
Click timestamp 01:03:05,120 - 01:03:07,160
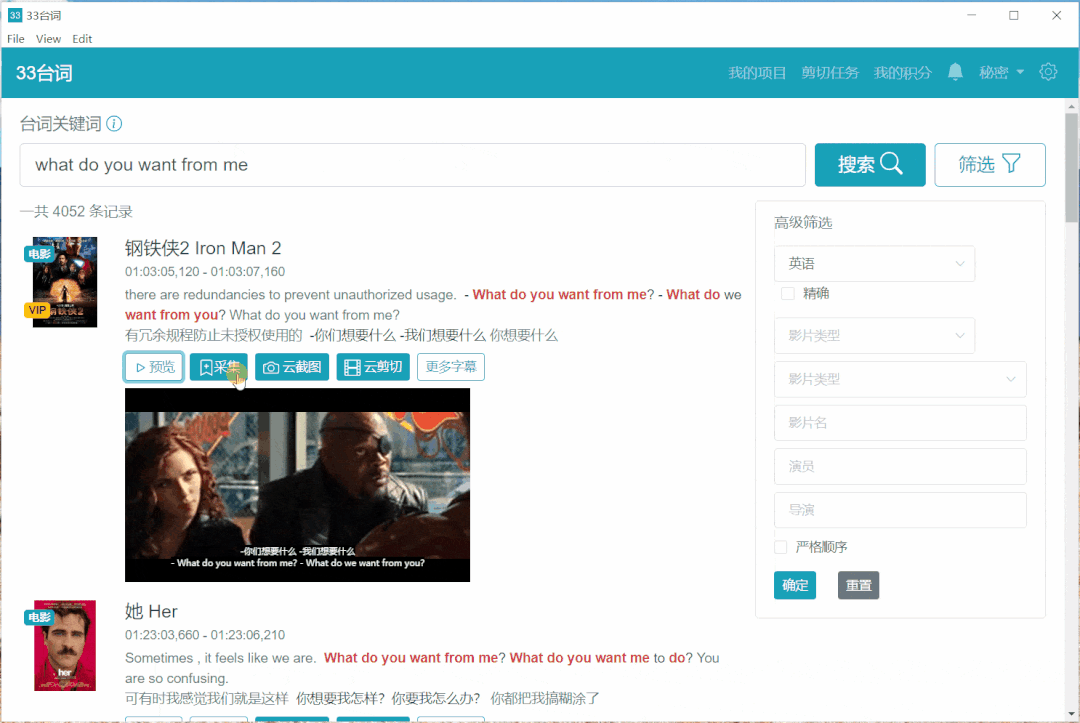tap(205, 272)
